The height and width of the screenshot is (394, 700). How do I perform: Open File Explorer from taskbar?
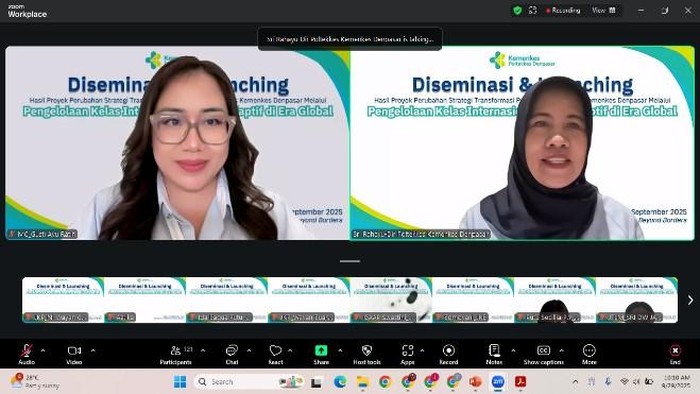(x=362, y=382)
